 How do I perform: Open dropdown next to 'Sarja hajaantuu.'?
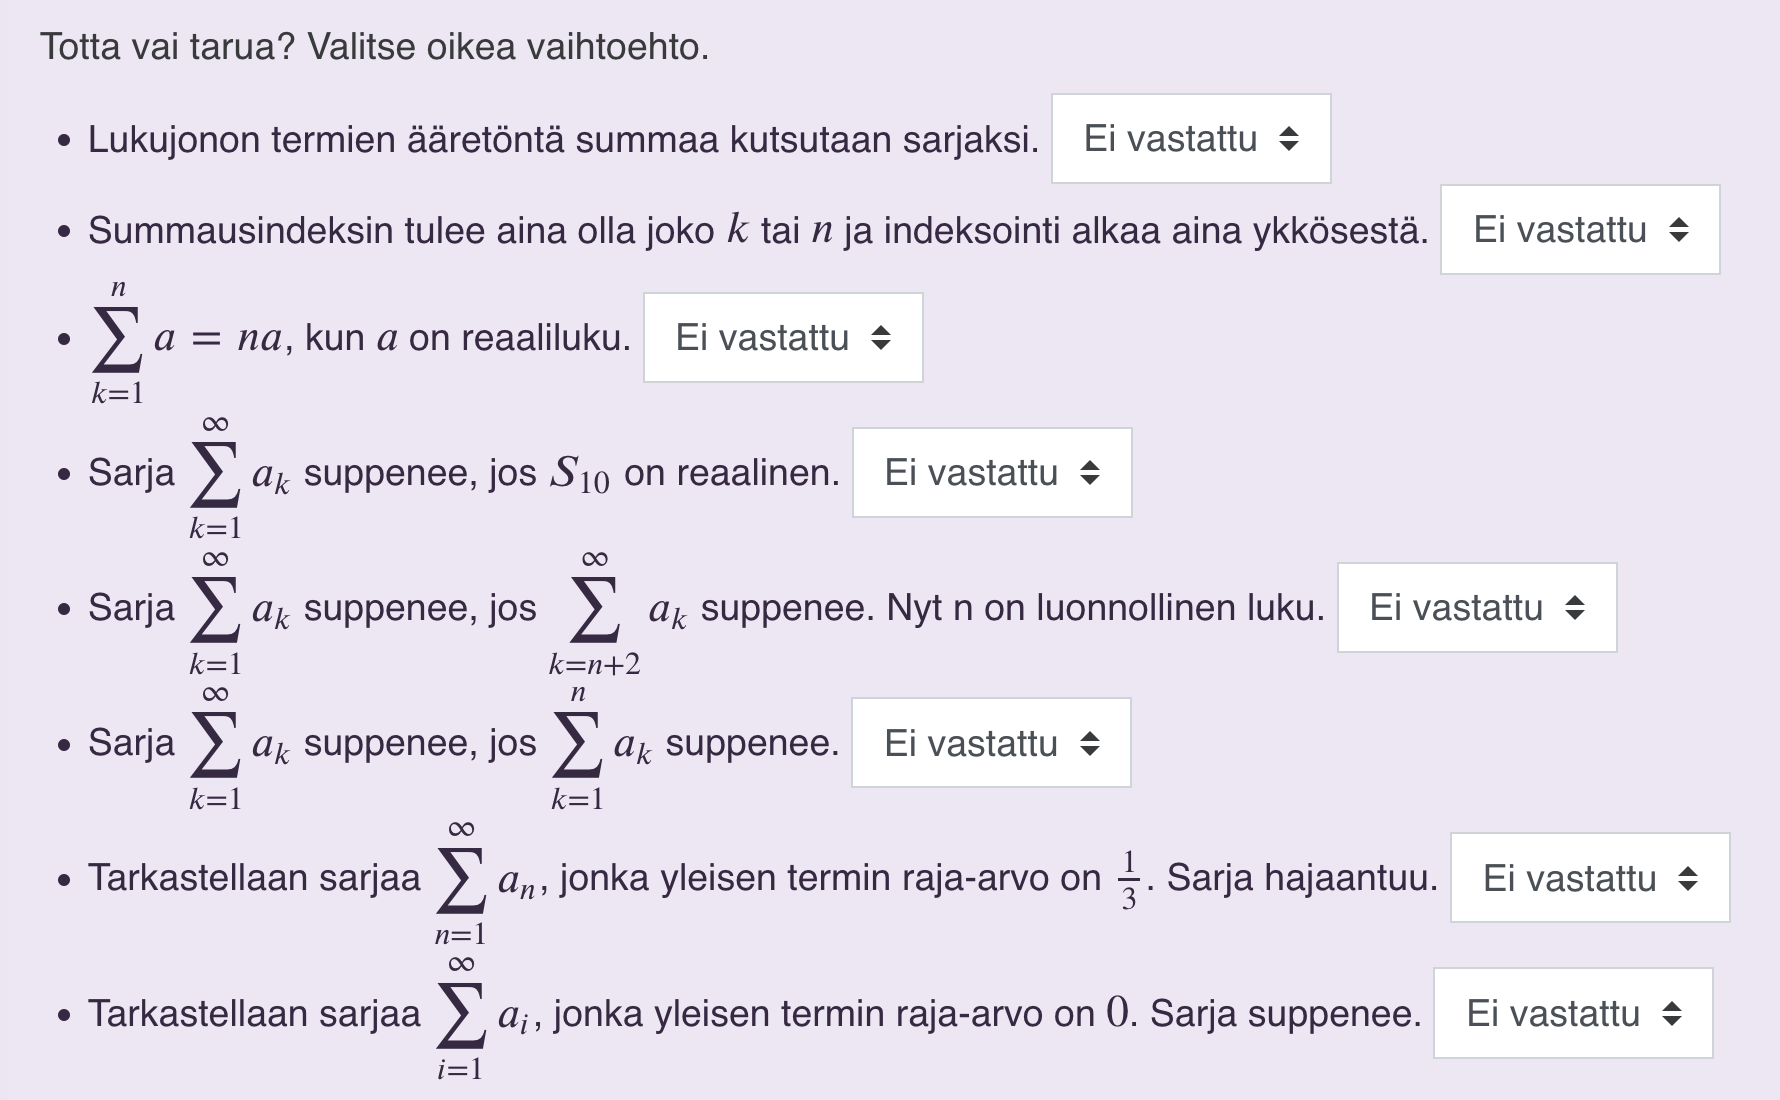[x=1589, y=878]
